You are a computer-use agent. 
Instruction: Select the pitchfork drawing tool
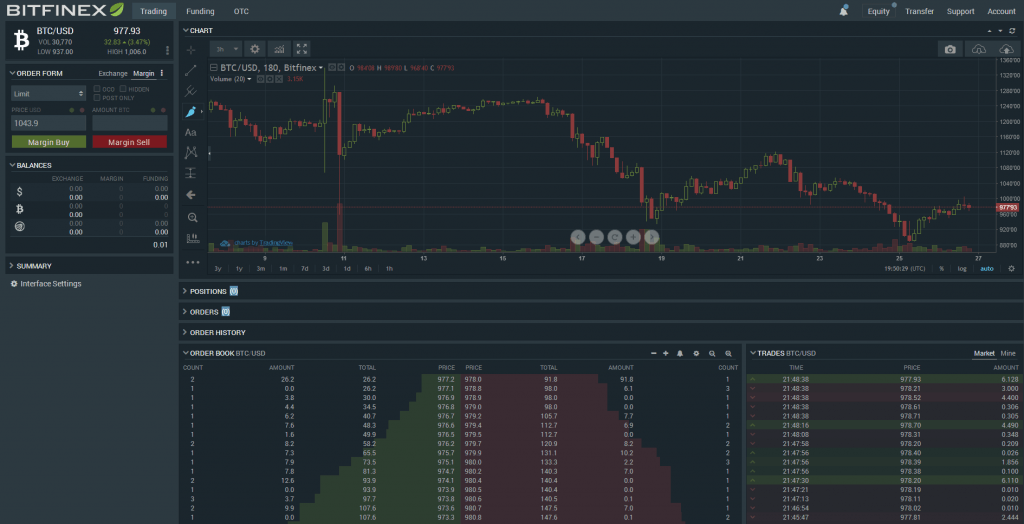click(191, 91)
